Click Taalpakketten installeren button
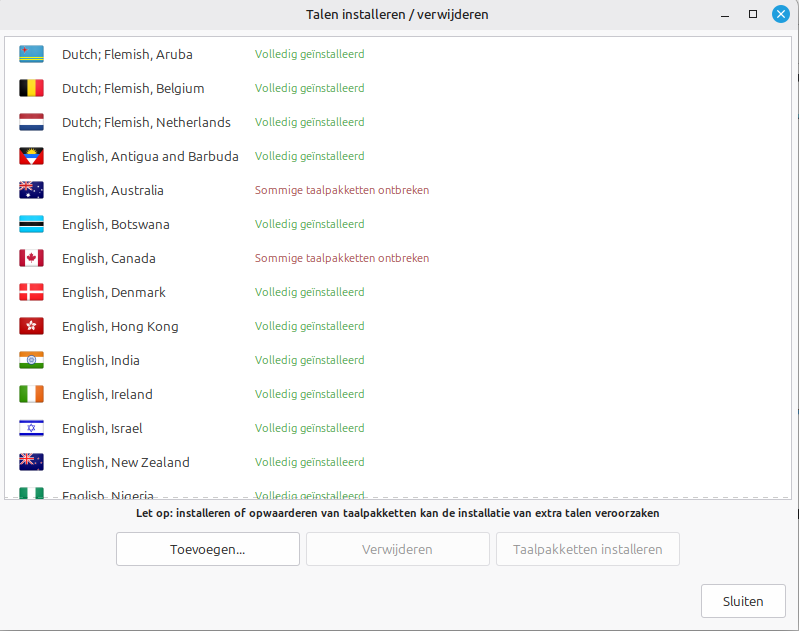The height and width of the screenshot is (631, 799). click(588, 549)
